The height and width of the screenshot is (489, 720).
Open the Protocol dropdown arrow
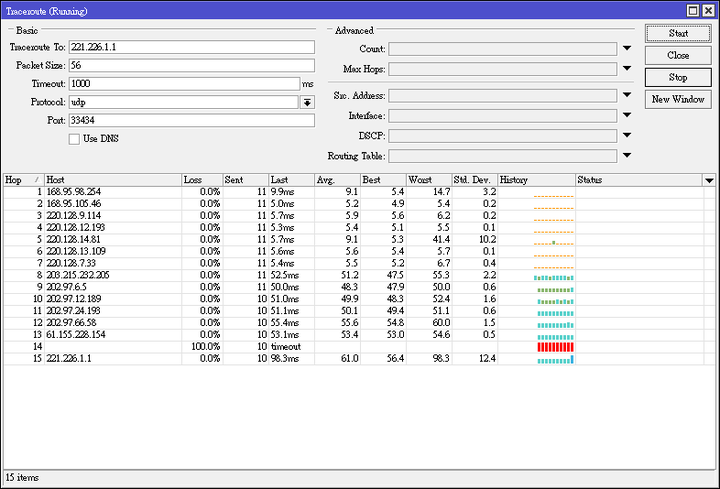(307, 102)
